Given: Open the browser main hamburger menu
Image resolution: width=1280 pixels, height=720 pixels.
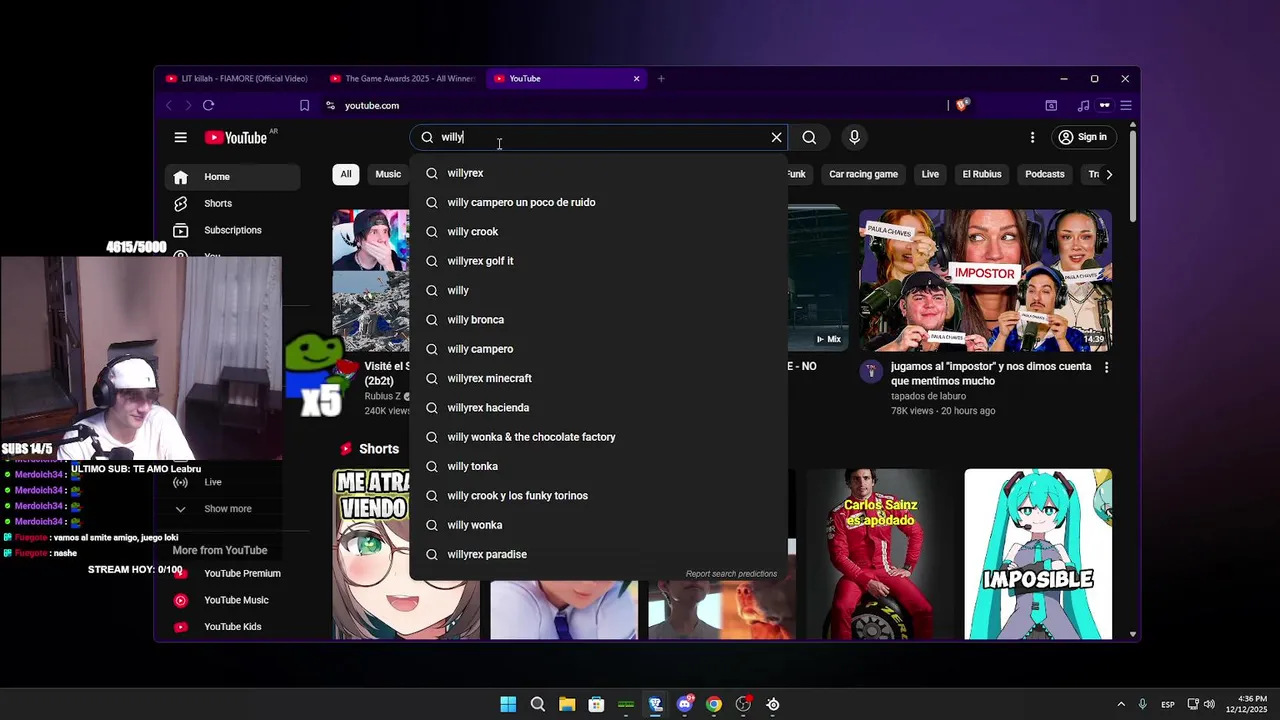Looking at the screenshot, I should pyautogui.click(x=1126, y=105).
